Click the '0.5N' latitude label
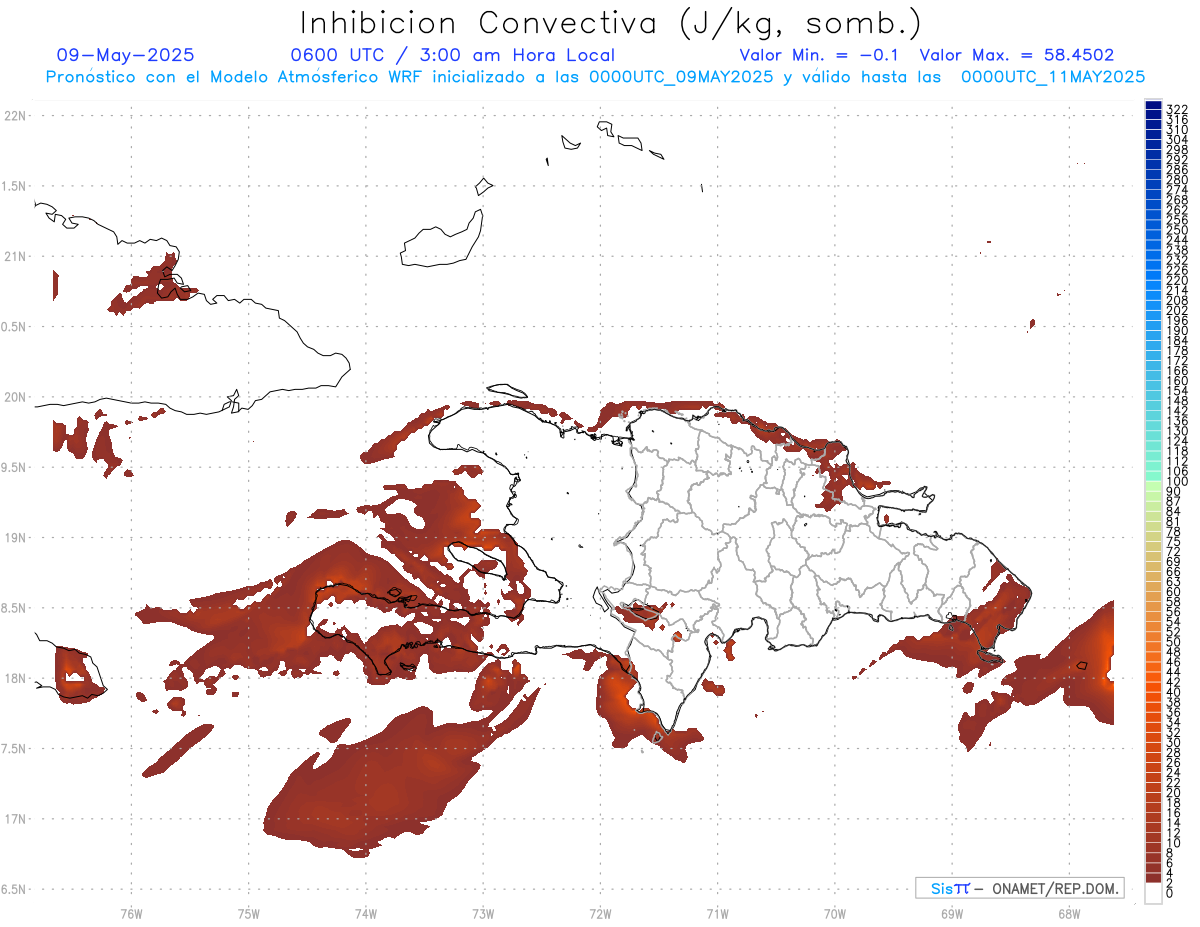The height and width of the screenshot is (927, 1200). coord(13,327)
